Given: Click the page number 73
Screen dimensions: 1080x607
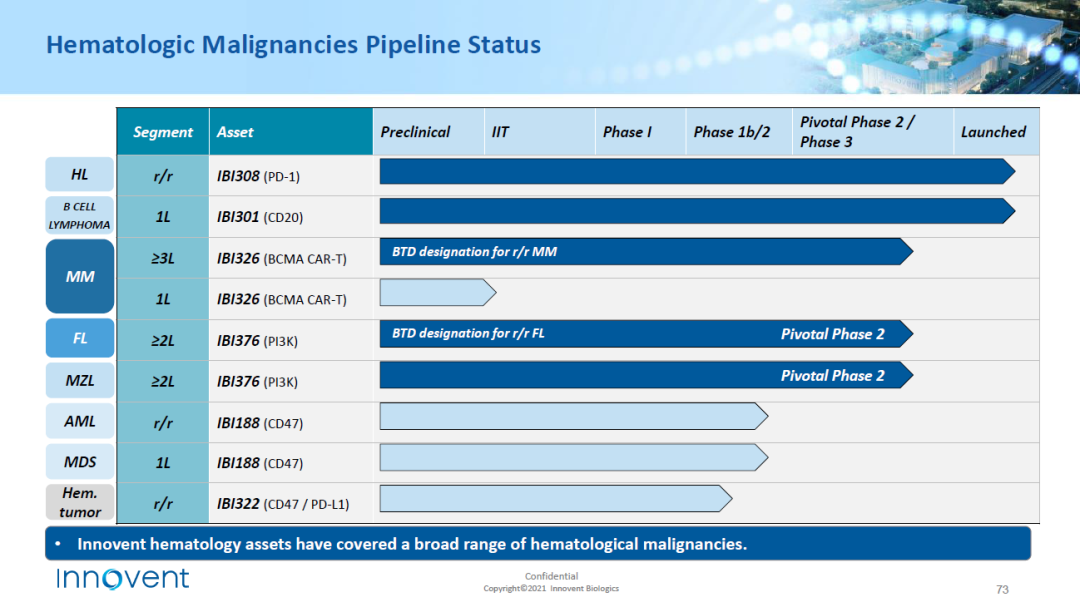Looking at the screenshot, I should [x=1002, y=590].
